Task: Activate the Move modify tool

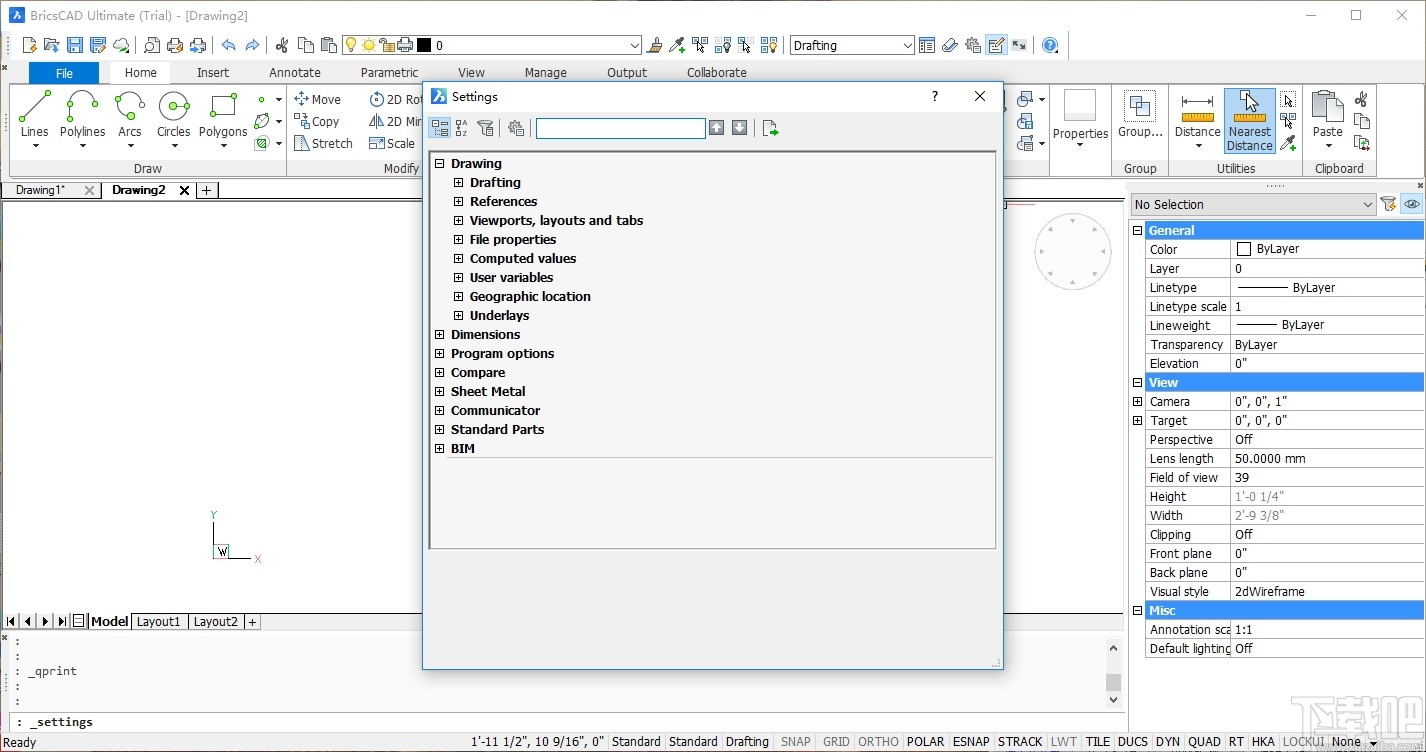Action: click(x=318, y=99)
